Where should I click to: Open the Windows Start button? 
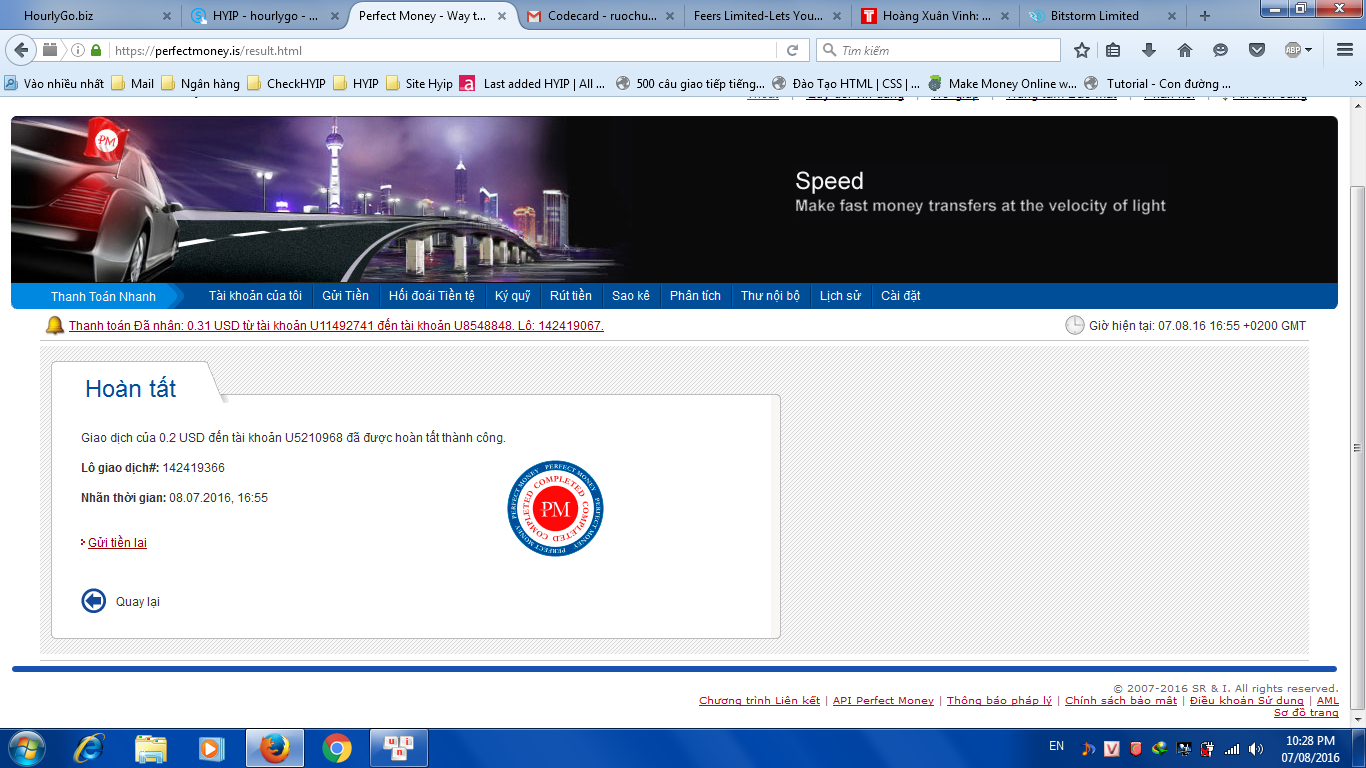pyautogui.click(x=26, y=748)
